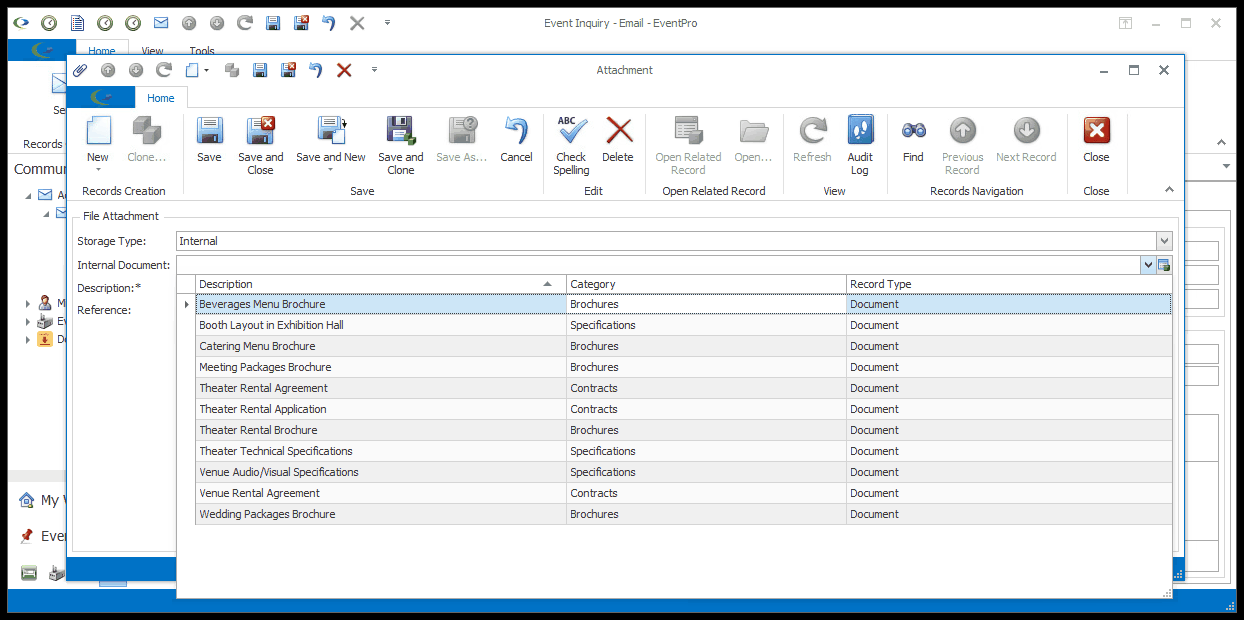Collapse the Attachment window ribbon
Viewport: 1244px width, 620px height.
[x=1169, y=189]
